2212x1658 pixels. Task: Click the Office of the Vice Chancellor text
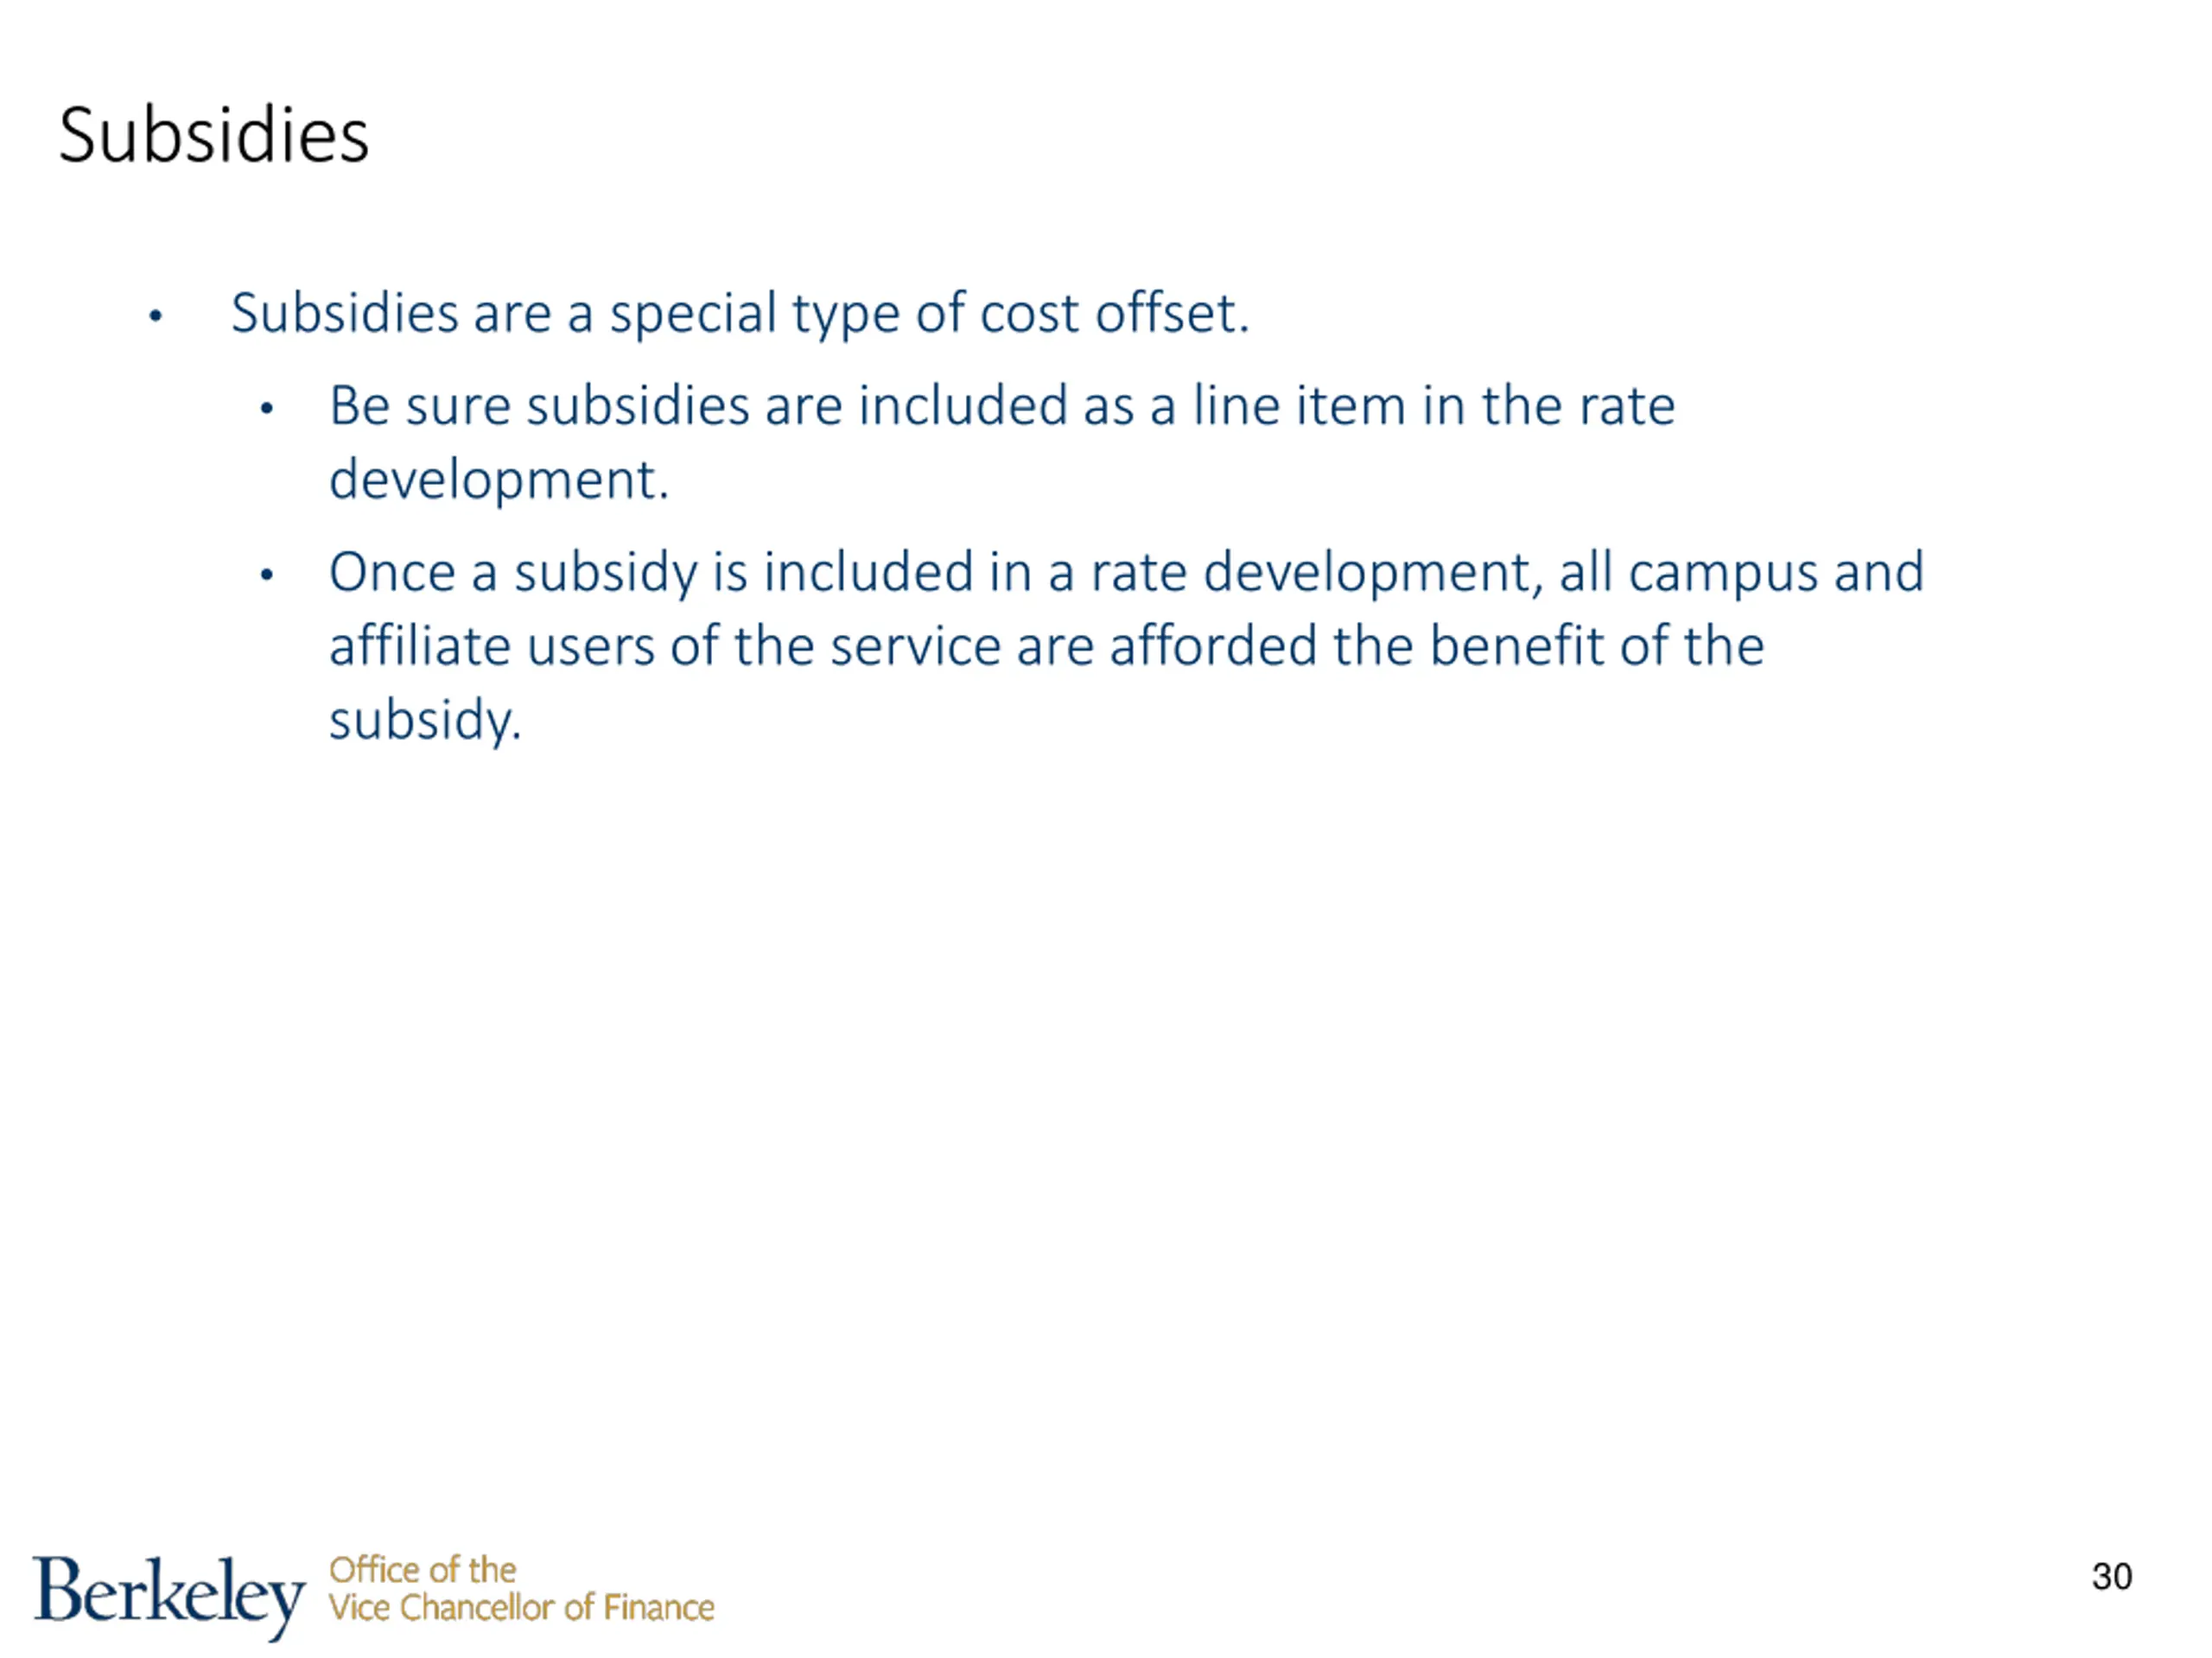pos(521,1589)
